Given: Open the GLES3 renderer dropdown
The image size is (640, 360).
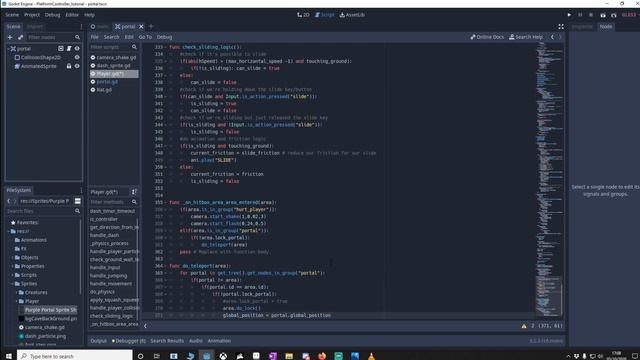Looking at the screenshot, I should click(630, 15).
